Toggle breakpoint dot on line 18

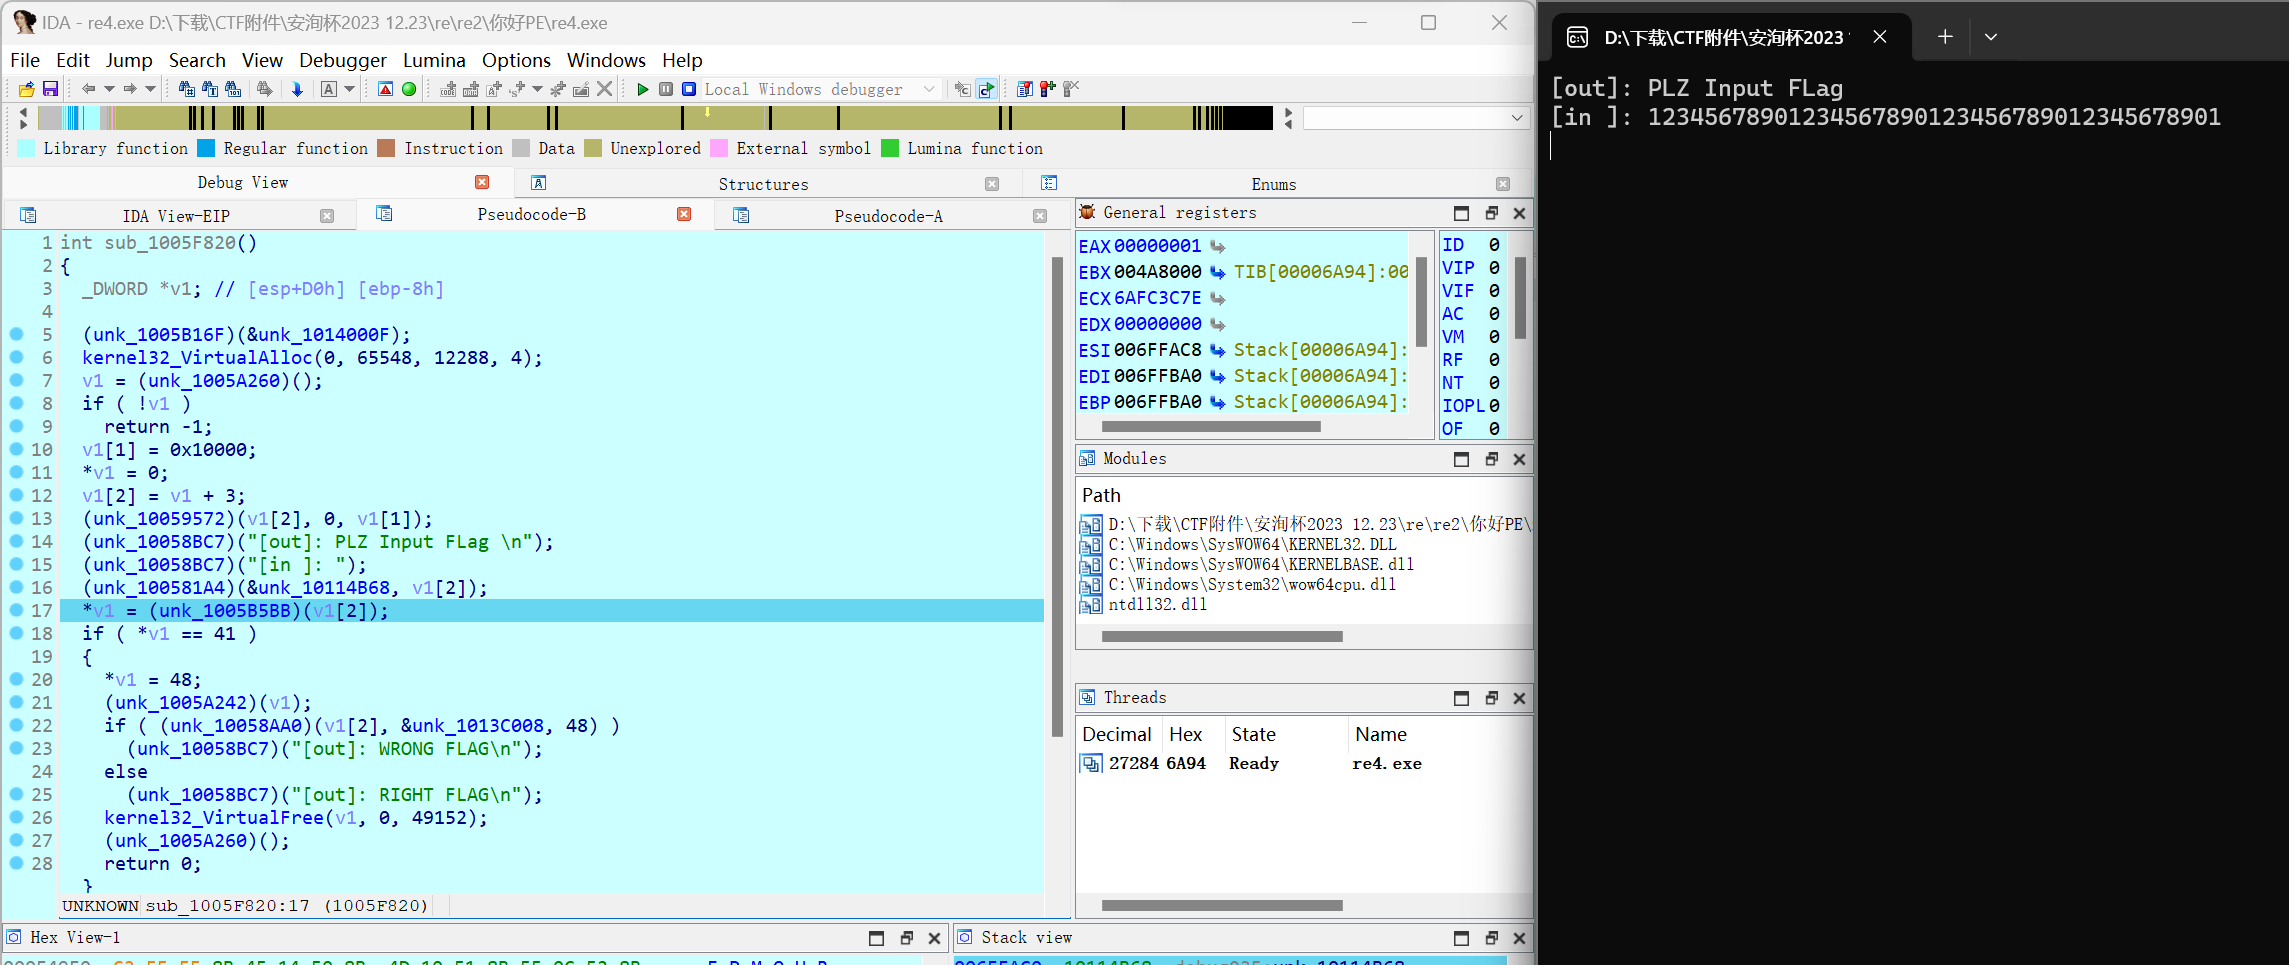coord(16,633)
